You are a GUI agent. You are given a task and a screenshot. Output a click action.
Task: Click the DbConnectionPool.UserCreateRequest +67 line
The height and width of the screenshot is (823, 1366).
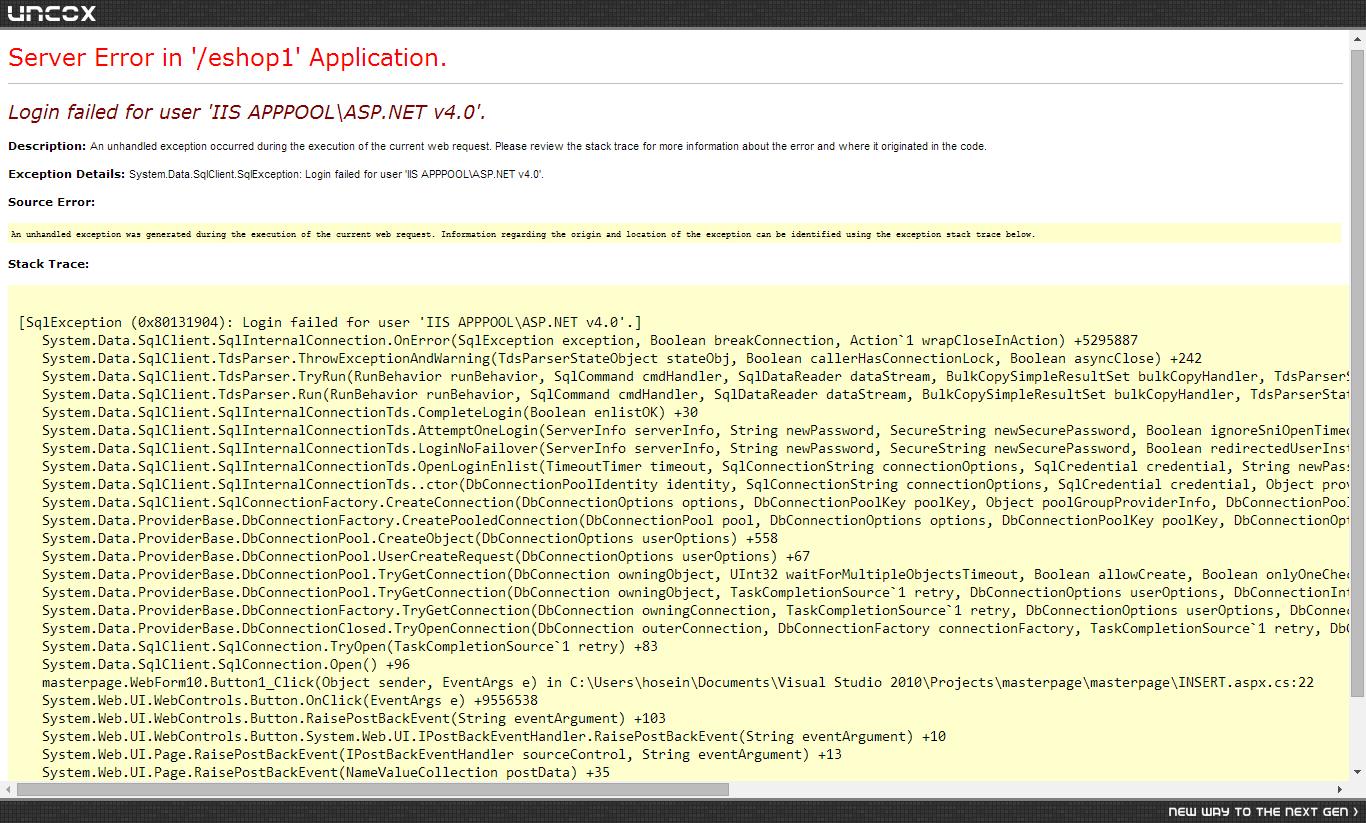tap(426, 556)
